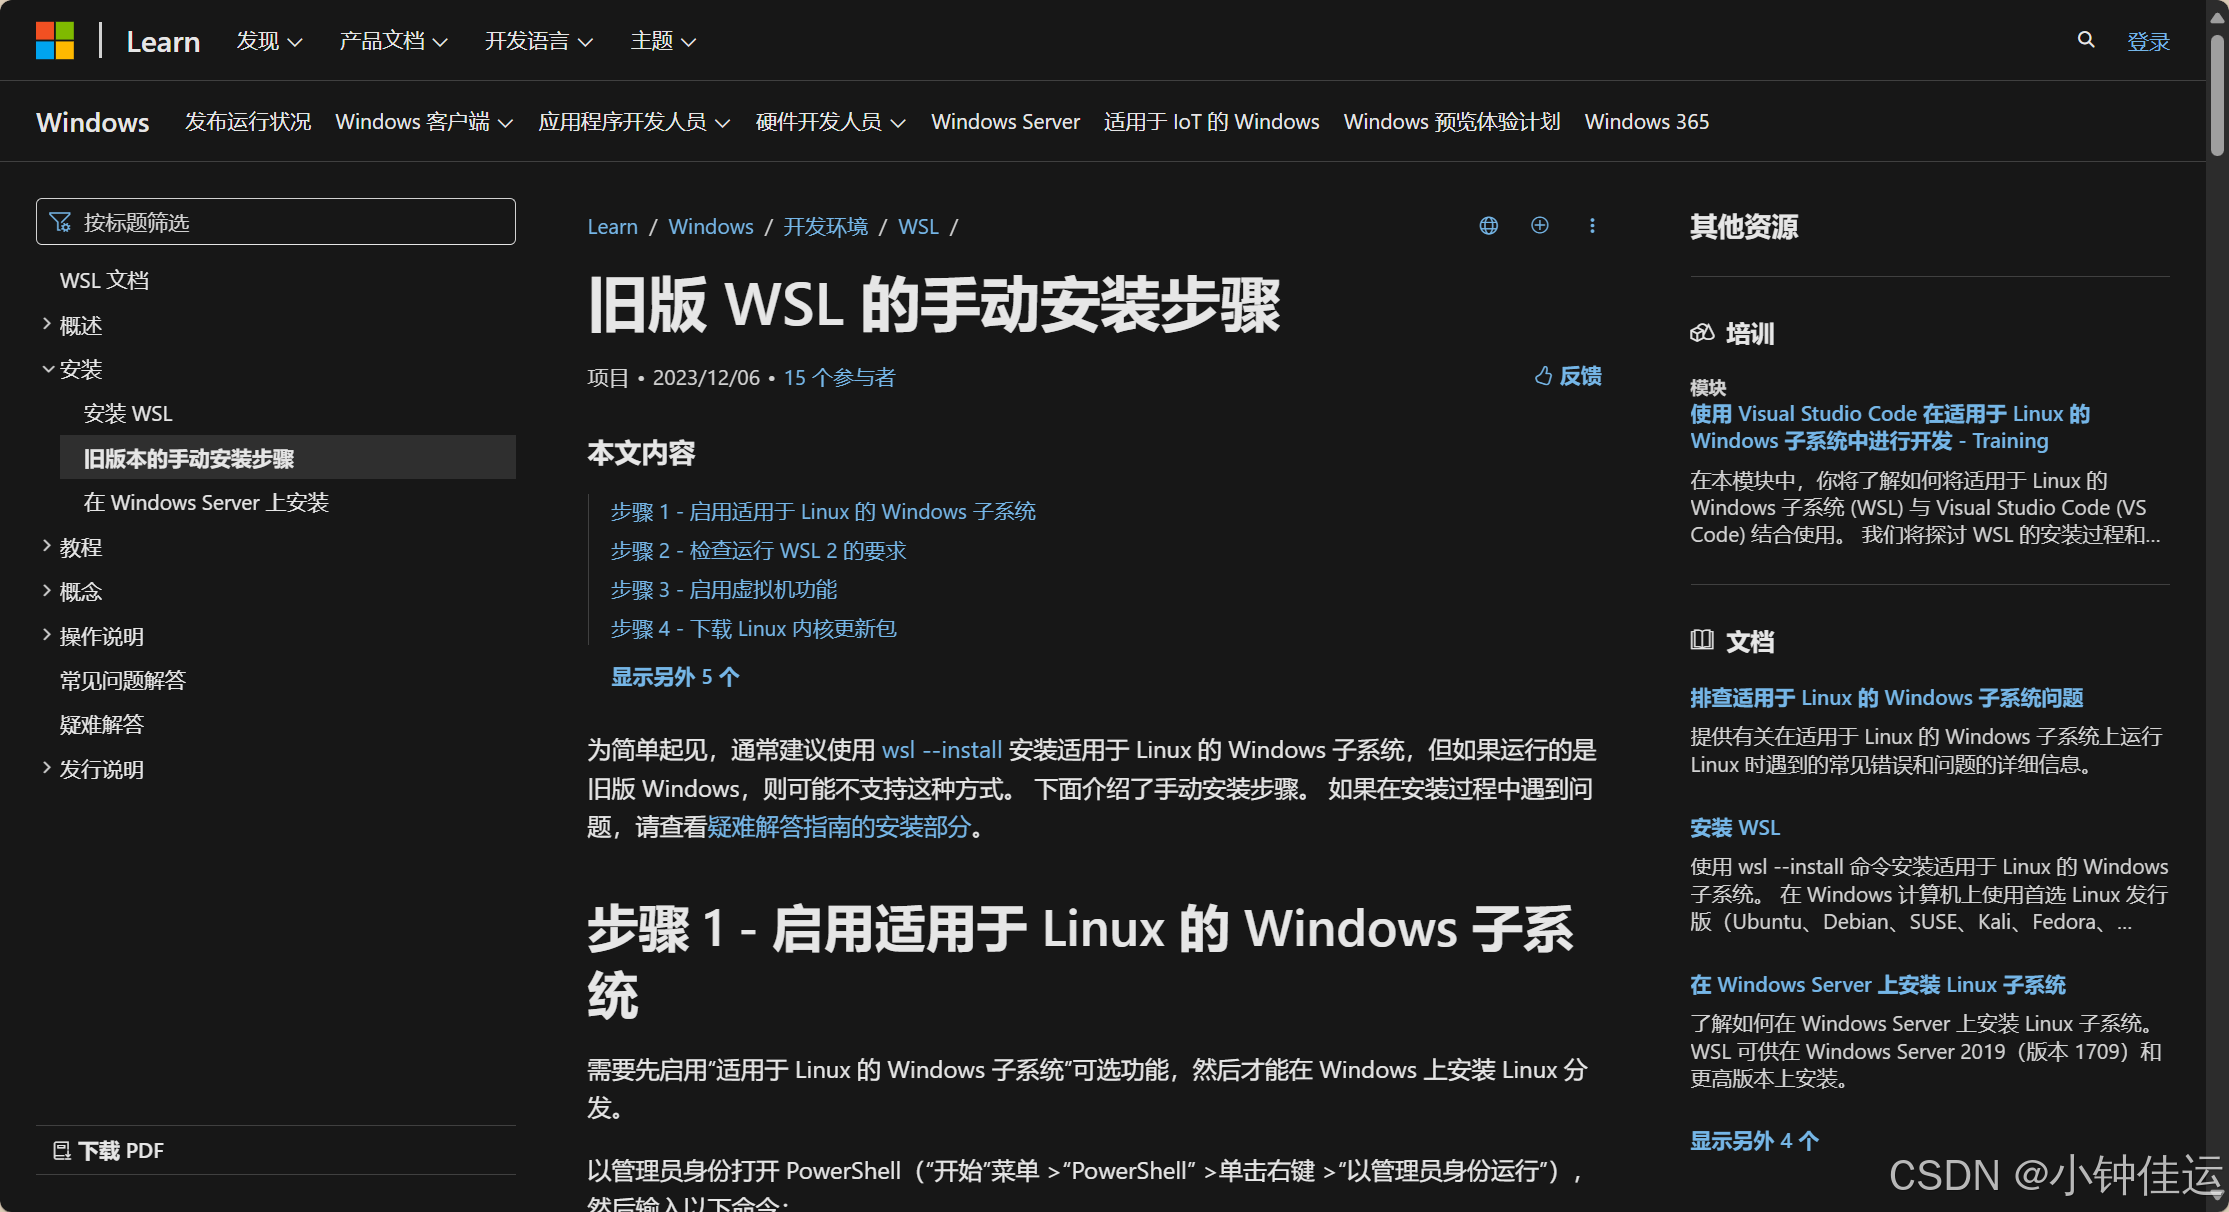Collapse the 安装 tree node

point(73,369)
